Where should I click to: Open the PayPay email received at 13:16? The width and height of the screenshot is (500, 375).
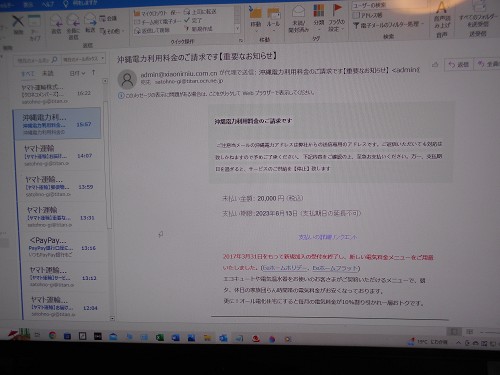click(x=63, y=247)
